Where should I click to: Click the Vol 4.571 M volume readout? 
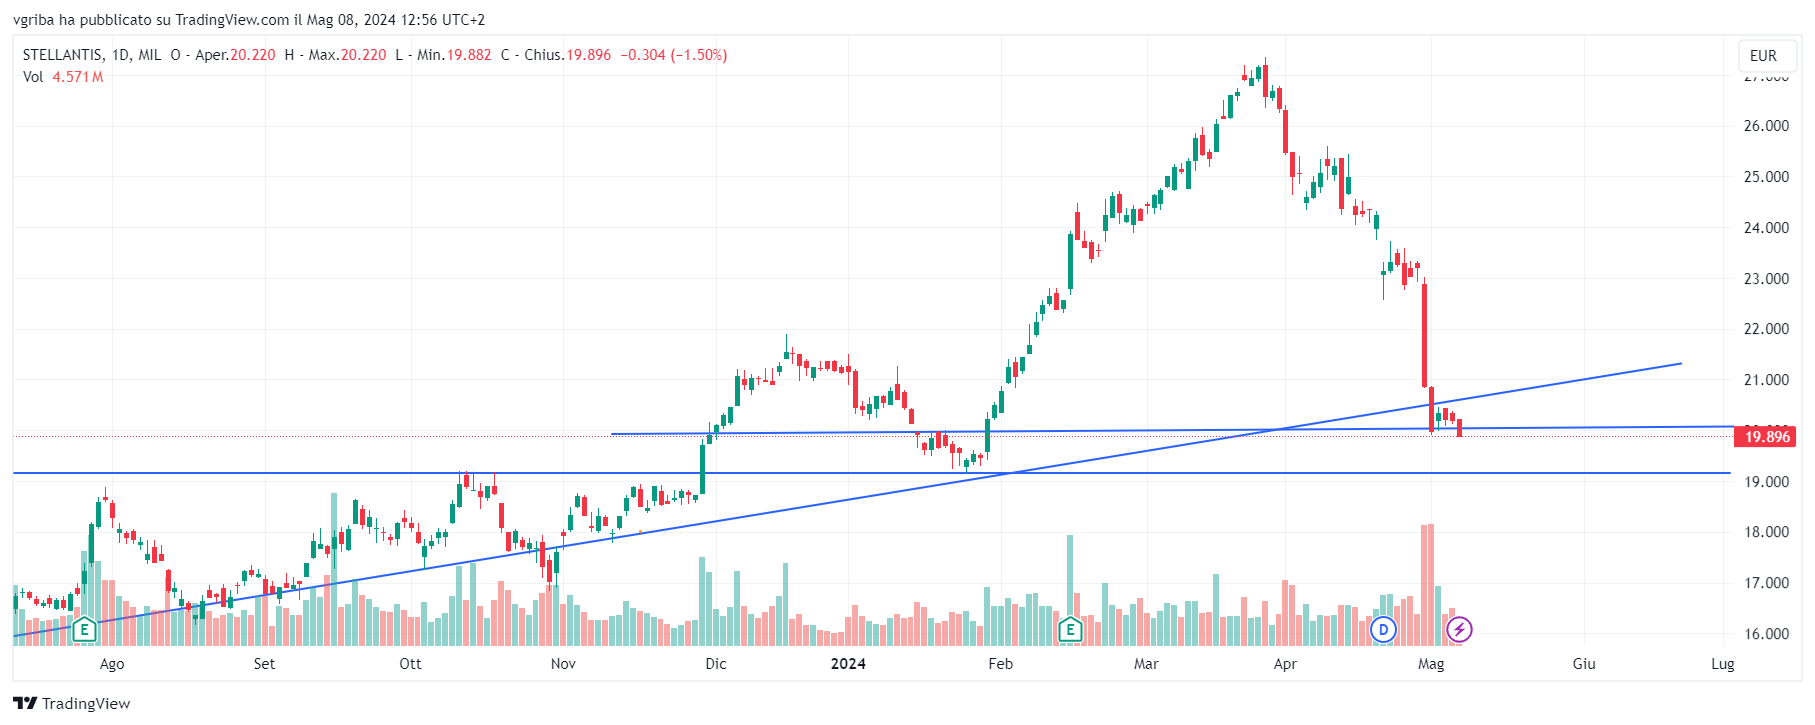pyautogui.click(x=63, y=77)
